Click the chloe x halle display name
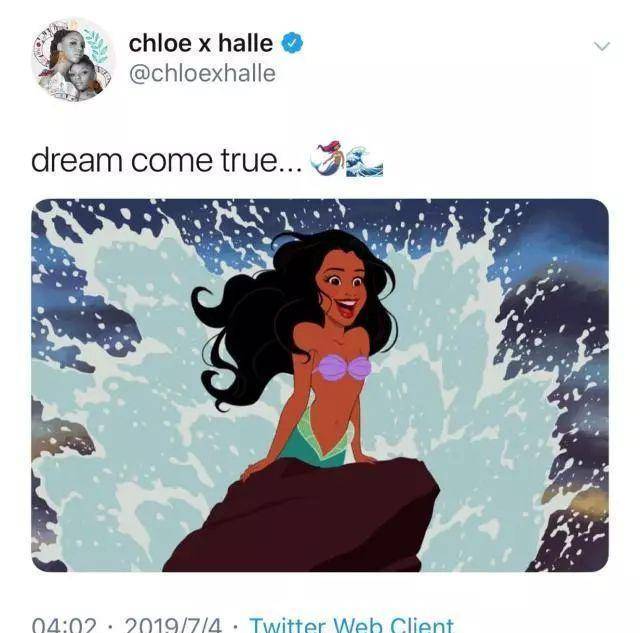Viewport: 640px width, 633px height. click(x=200, y=43)
